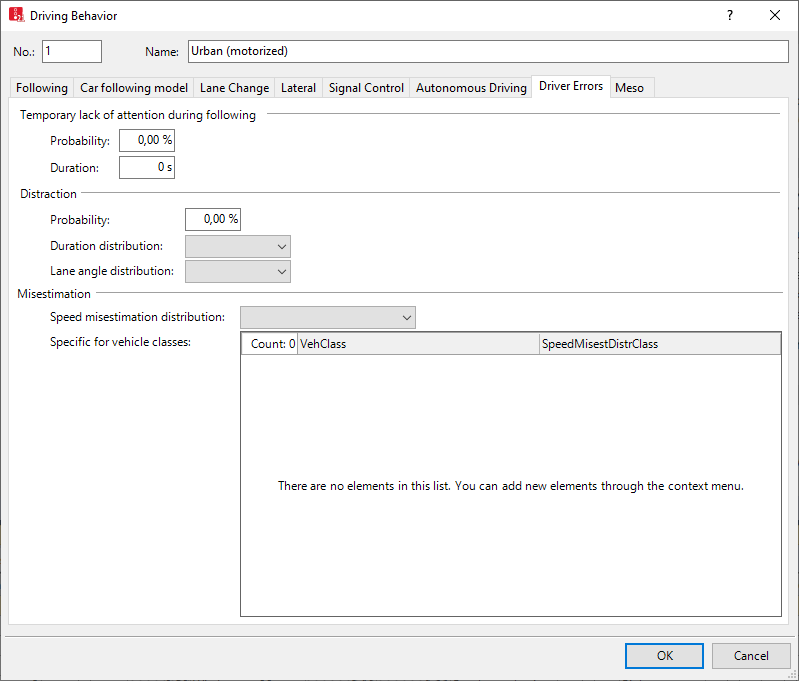The image size is (799, 681).
Task: Click the VehClass column header
Action: tap(418, 344)
